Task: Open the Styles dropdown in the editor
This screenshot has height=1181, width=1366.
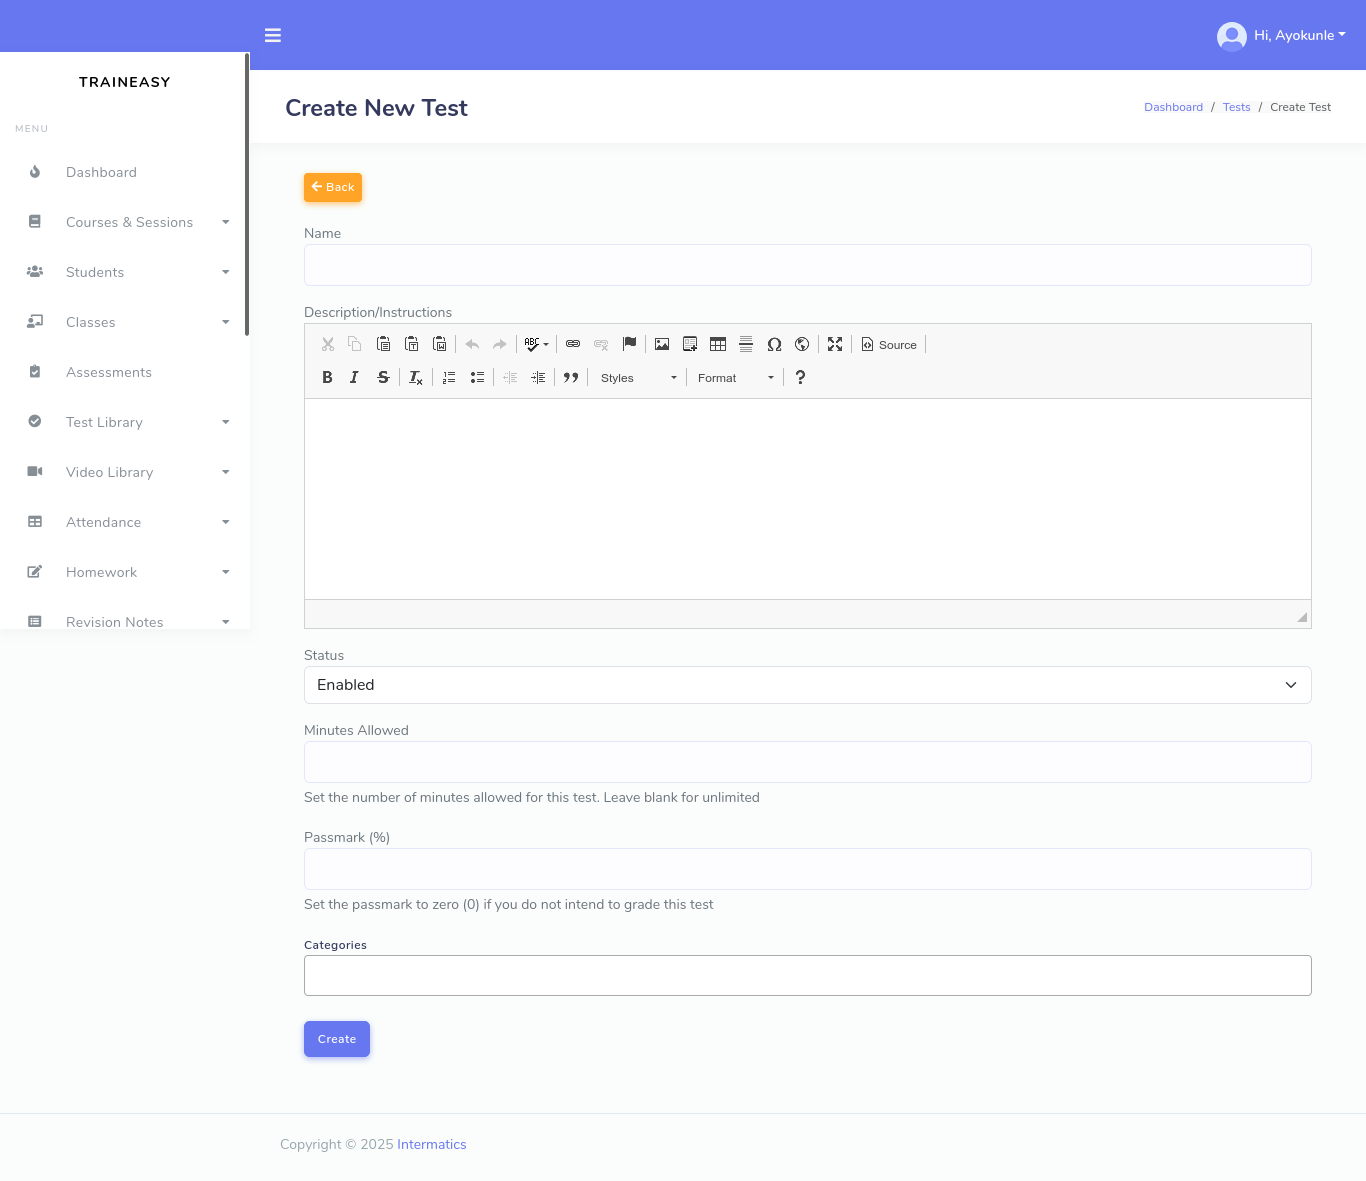Action: (638, 378)
